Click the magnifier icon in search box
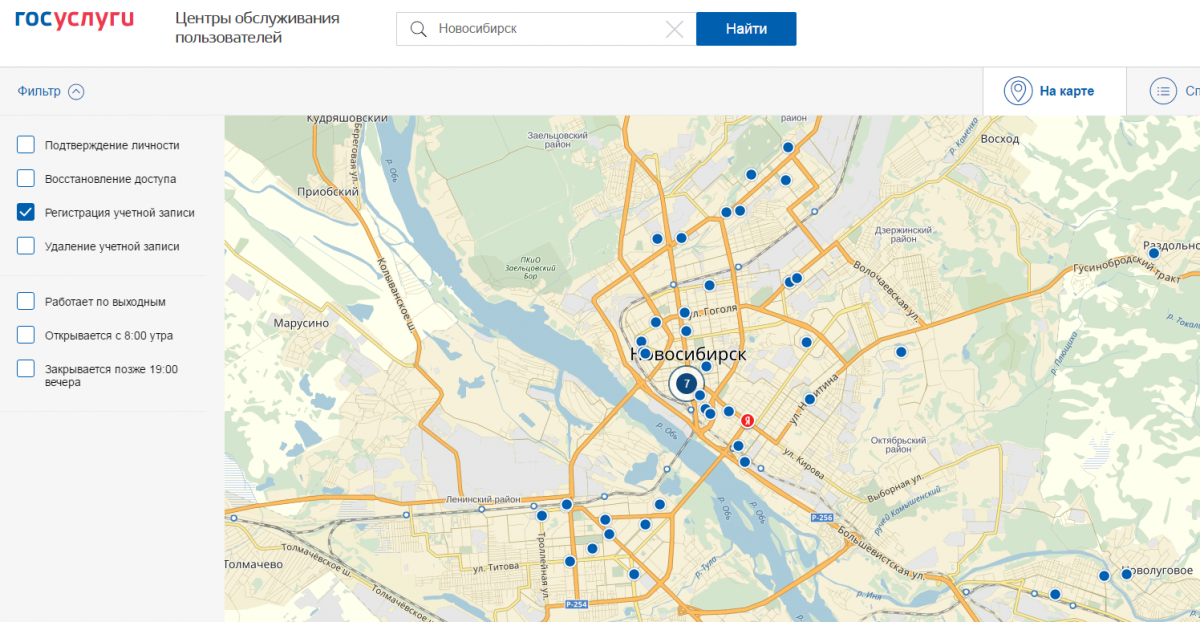Viewport: 1200px width, 622px height. (419, 30)
